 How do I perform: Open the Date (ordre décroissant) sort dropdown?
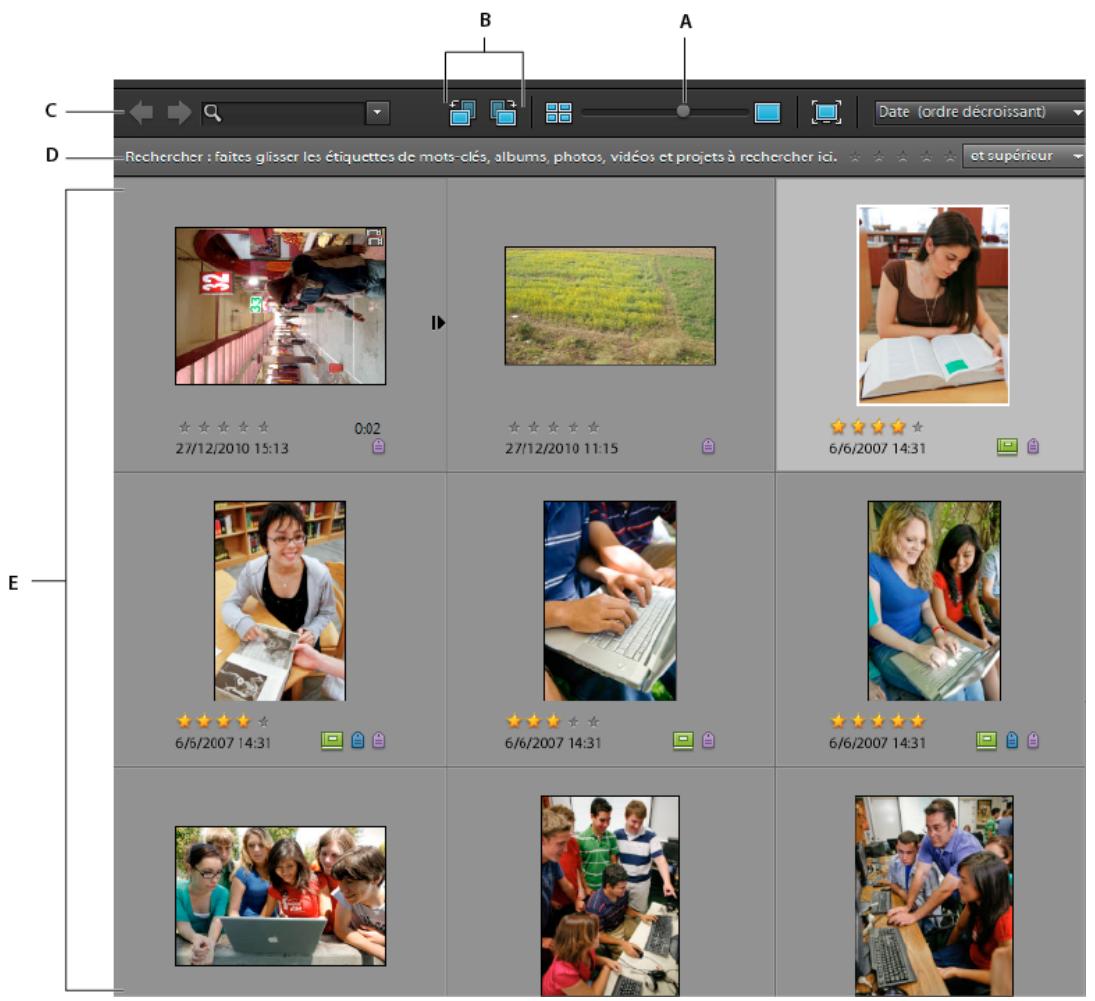pos(979,112)
